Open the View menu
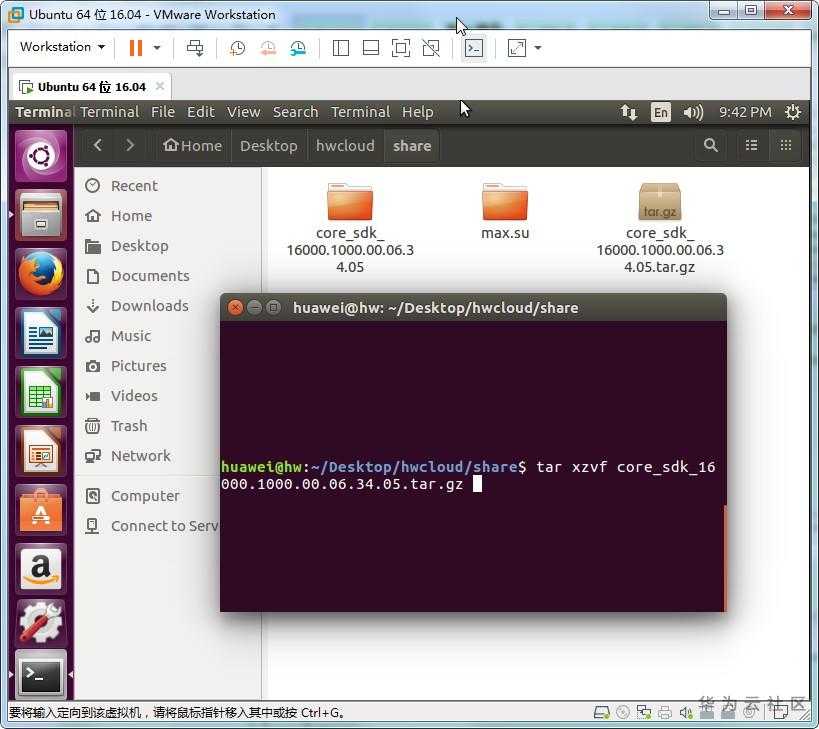 coord(243,112)
